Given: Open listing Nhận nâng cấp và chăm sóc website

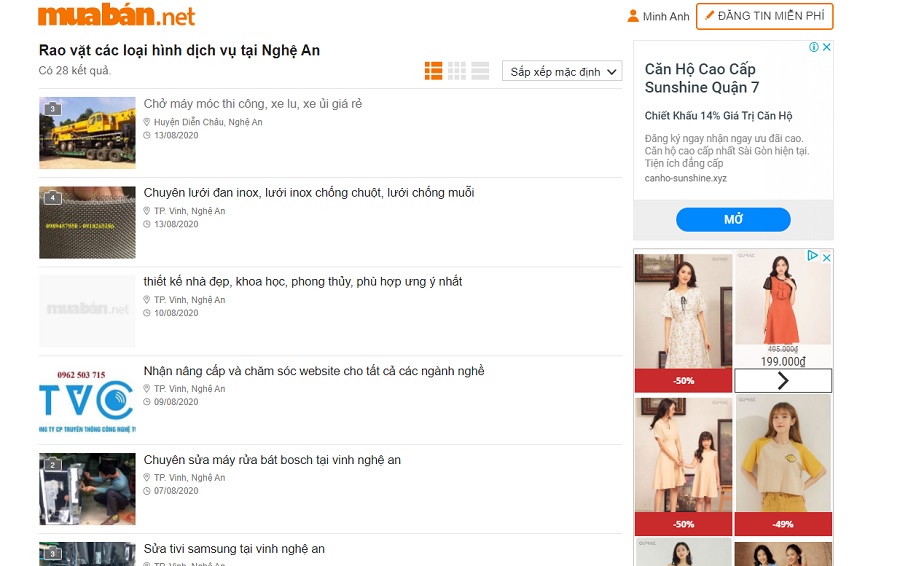Looking at the screenshot, I should [314, 371].
